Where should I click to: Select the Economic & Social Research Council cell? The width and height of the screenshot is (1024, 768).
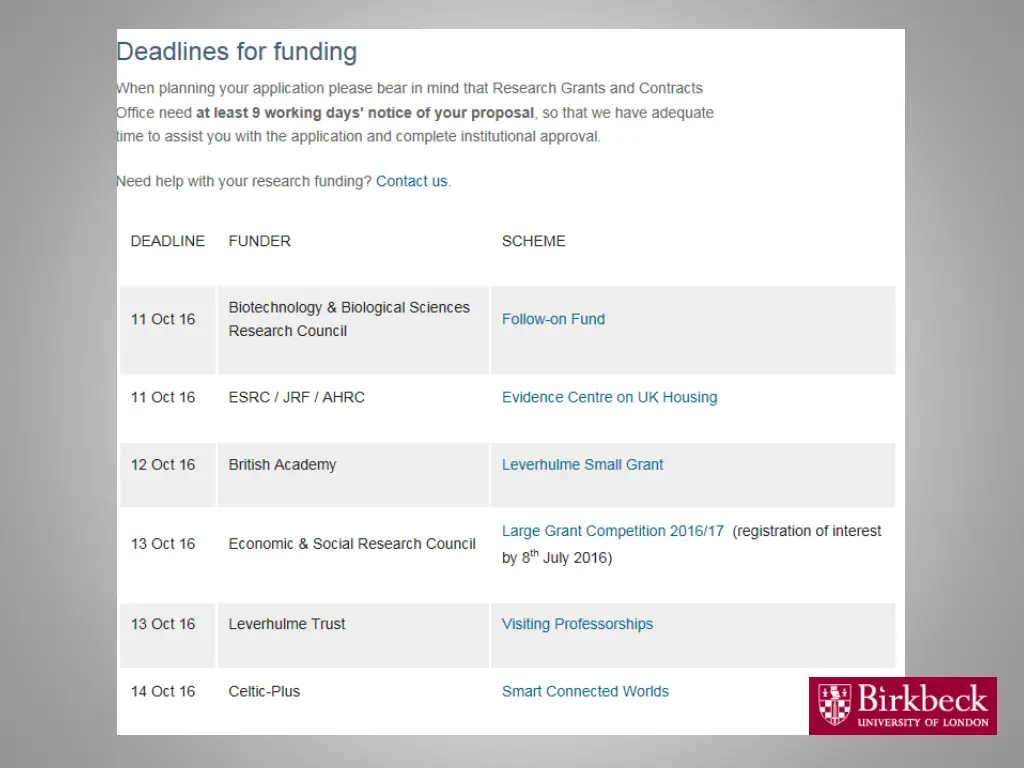(x=353, y=555)
